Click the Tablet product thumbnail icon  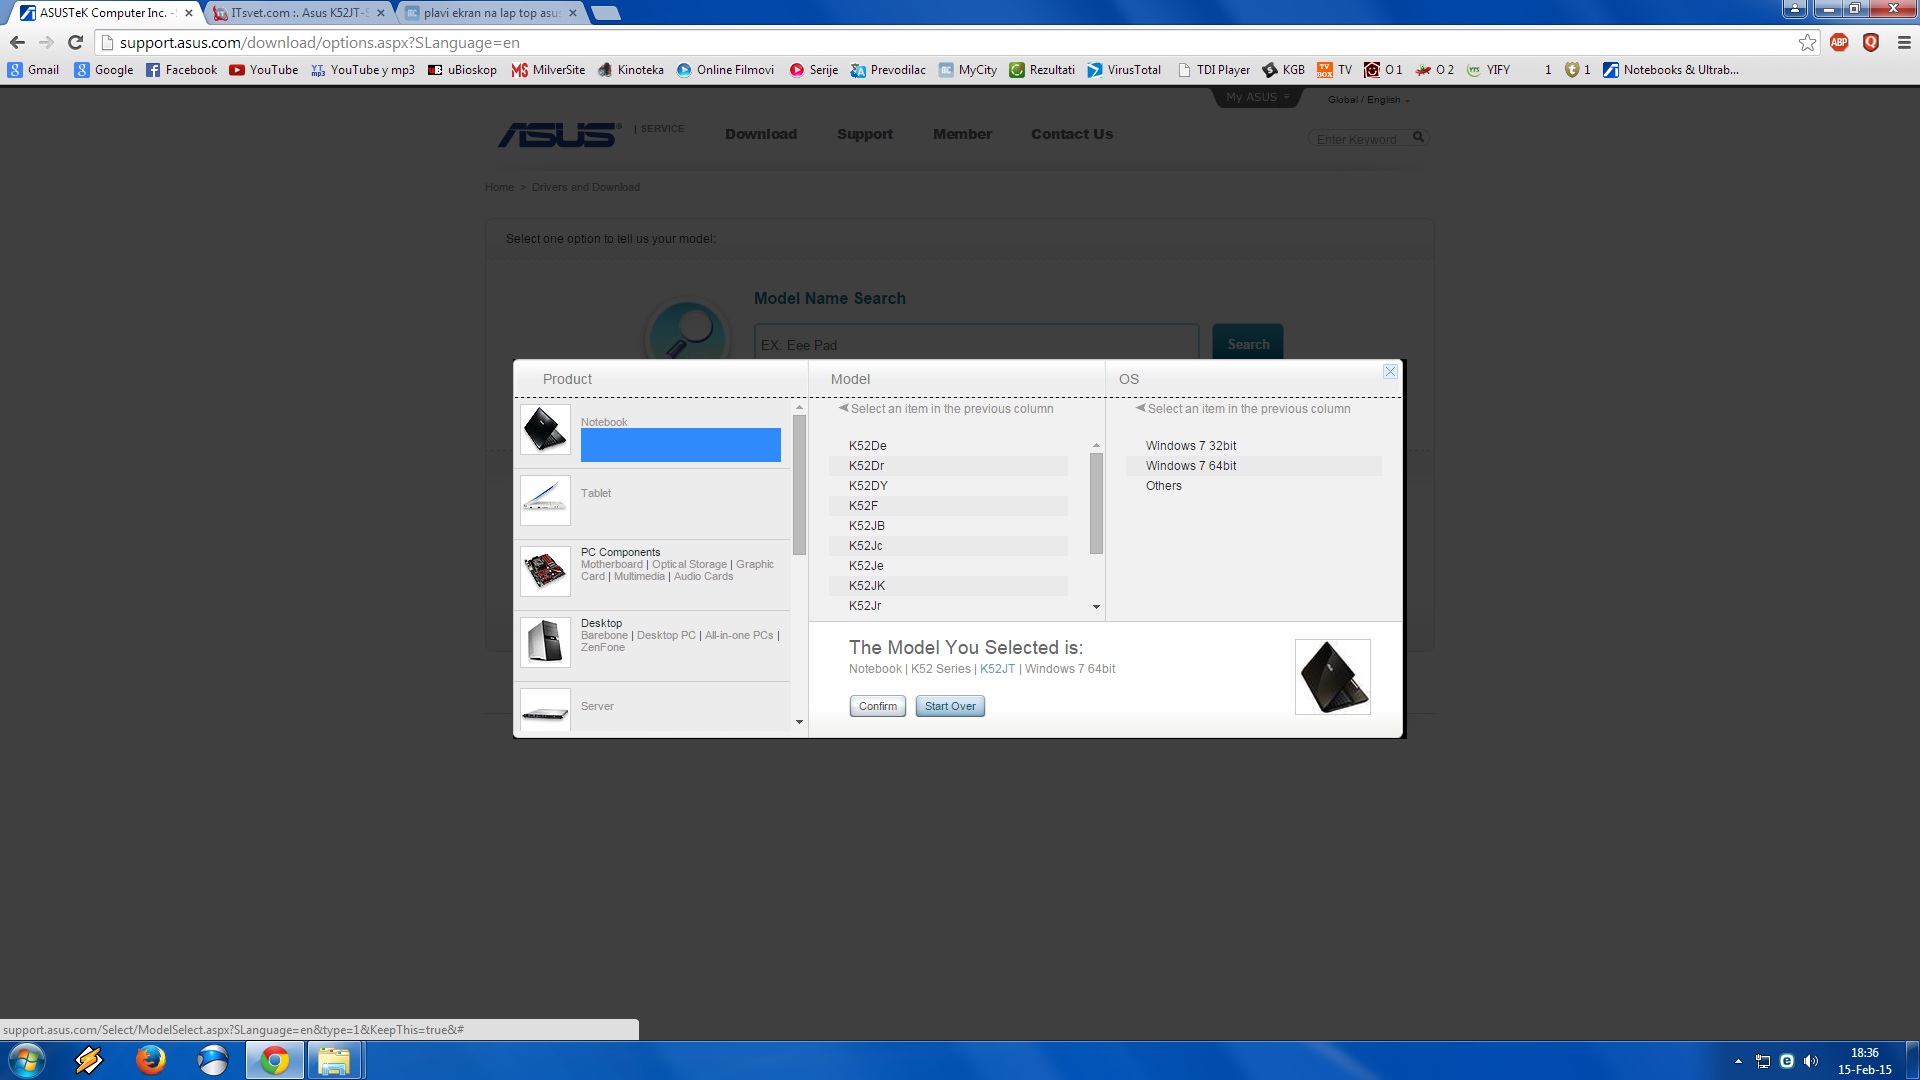coord(545,500)
